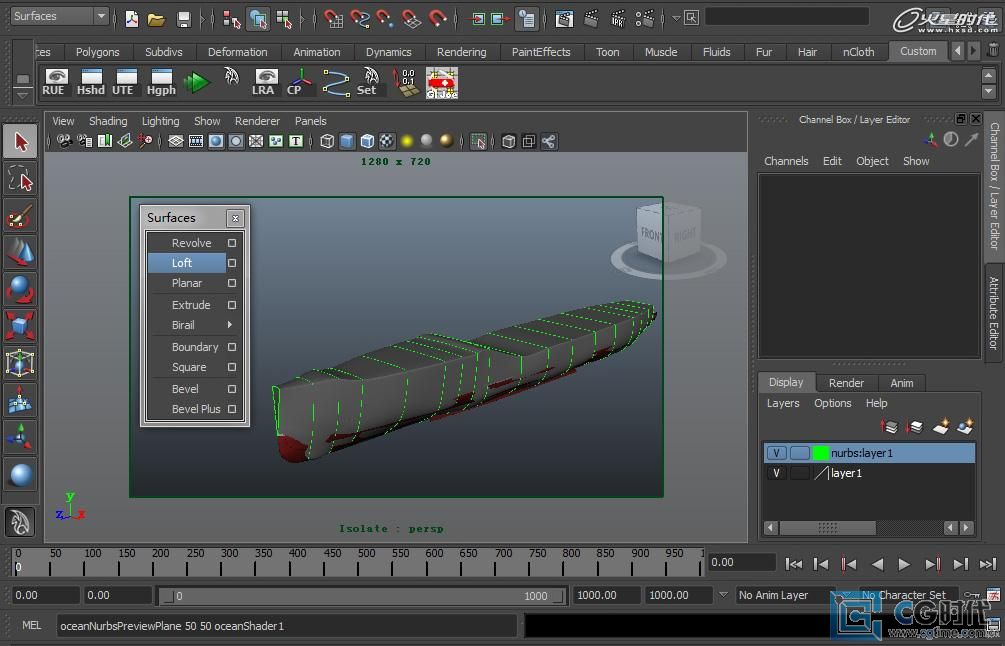The height and width of the screenshot is (646, 1005).
Task: Click the Hshd shelf button
Action: click(91, 83)
